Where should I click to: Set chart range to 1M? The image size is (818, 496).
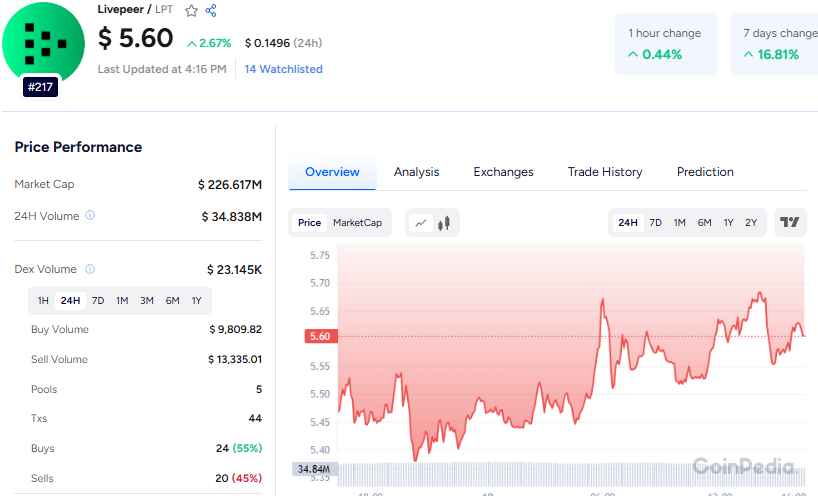point(679,223)
